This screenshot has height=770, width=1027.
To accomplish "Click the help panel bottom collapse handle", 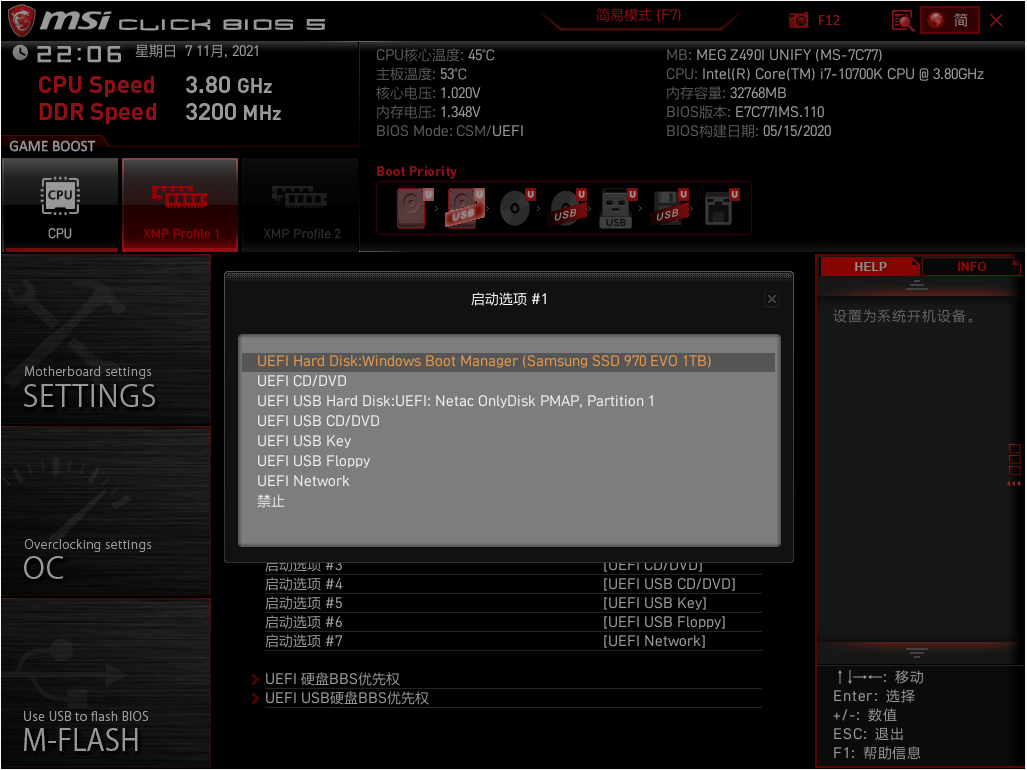I will 916,653.
